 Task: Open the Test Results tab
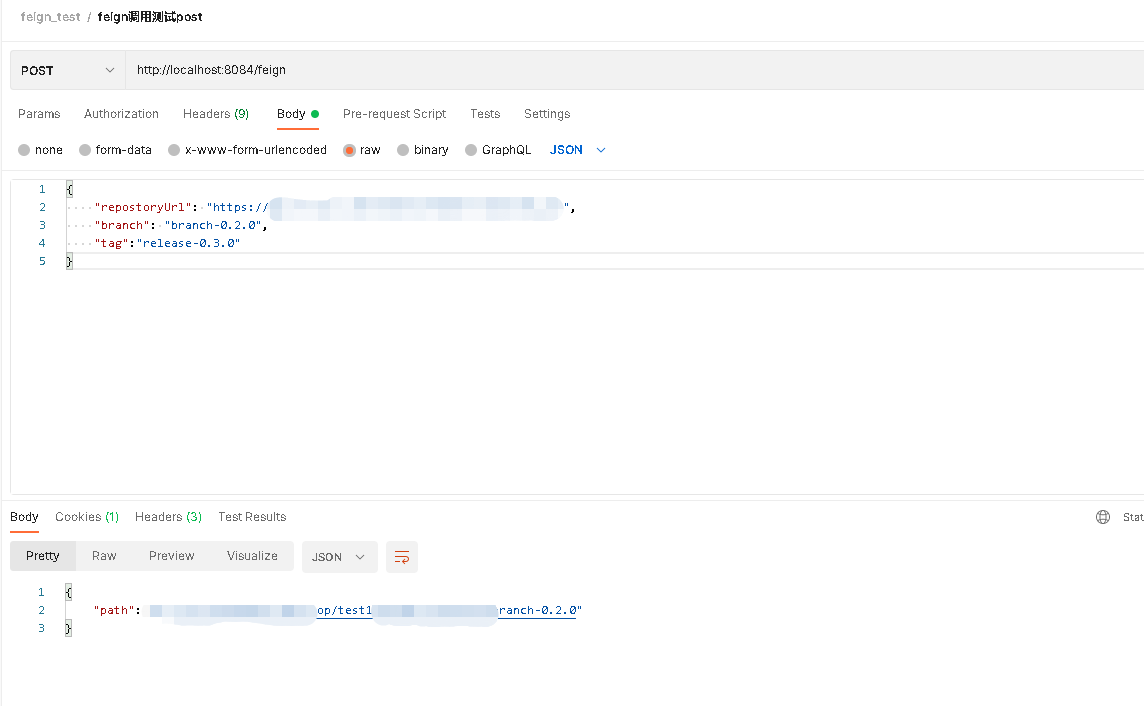[251, 517]
